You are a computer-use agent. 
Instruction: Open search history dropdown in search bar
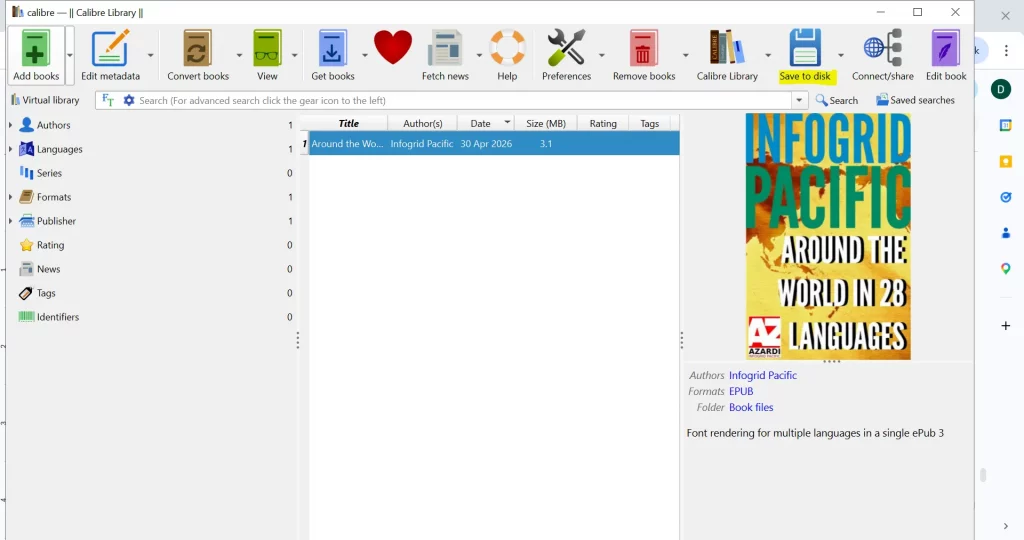[x=799, y=101]
